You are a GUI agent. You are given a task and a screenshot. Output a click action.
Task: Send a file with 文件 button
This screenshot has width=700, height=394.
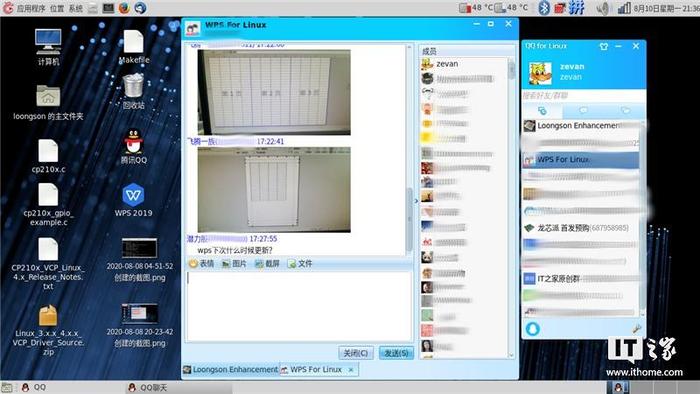300,264
